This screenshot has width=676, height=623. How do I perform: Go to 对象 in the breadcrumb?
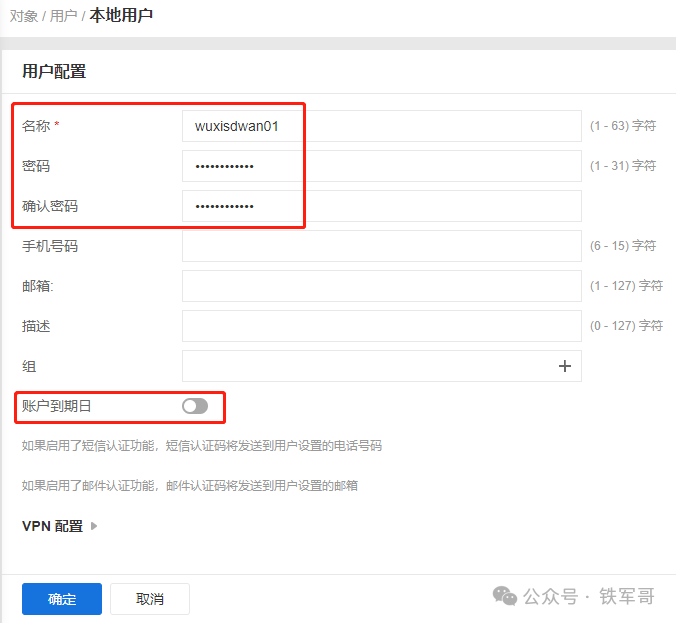(24, 16)
